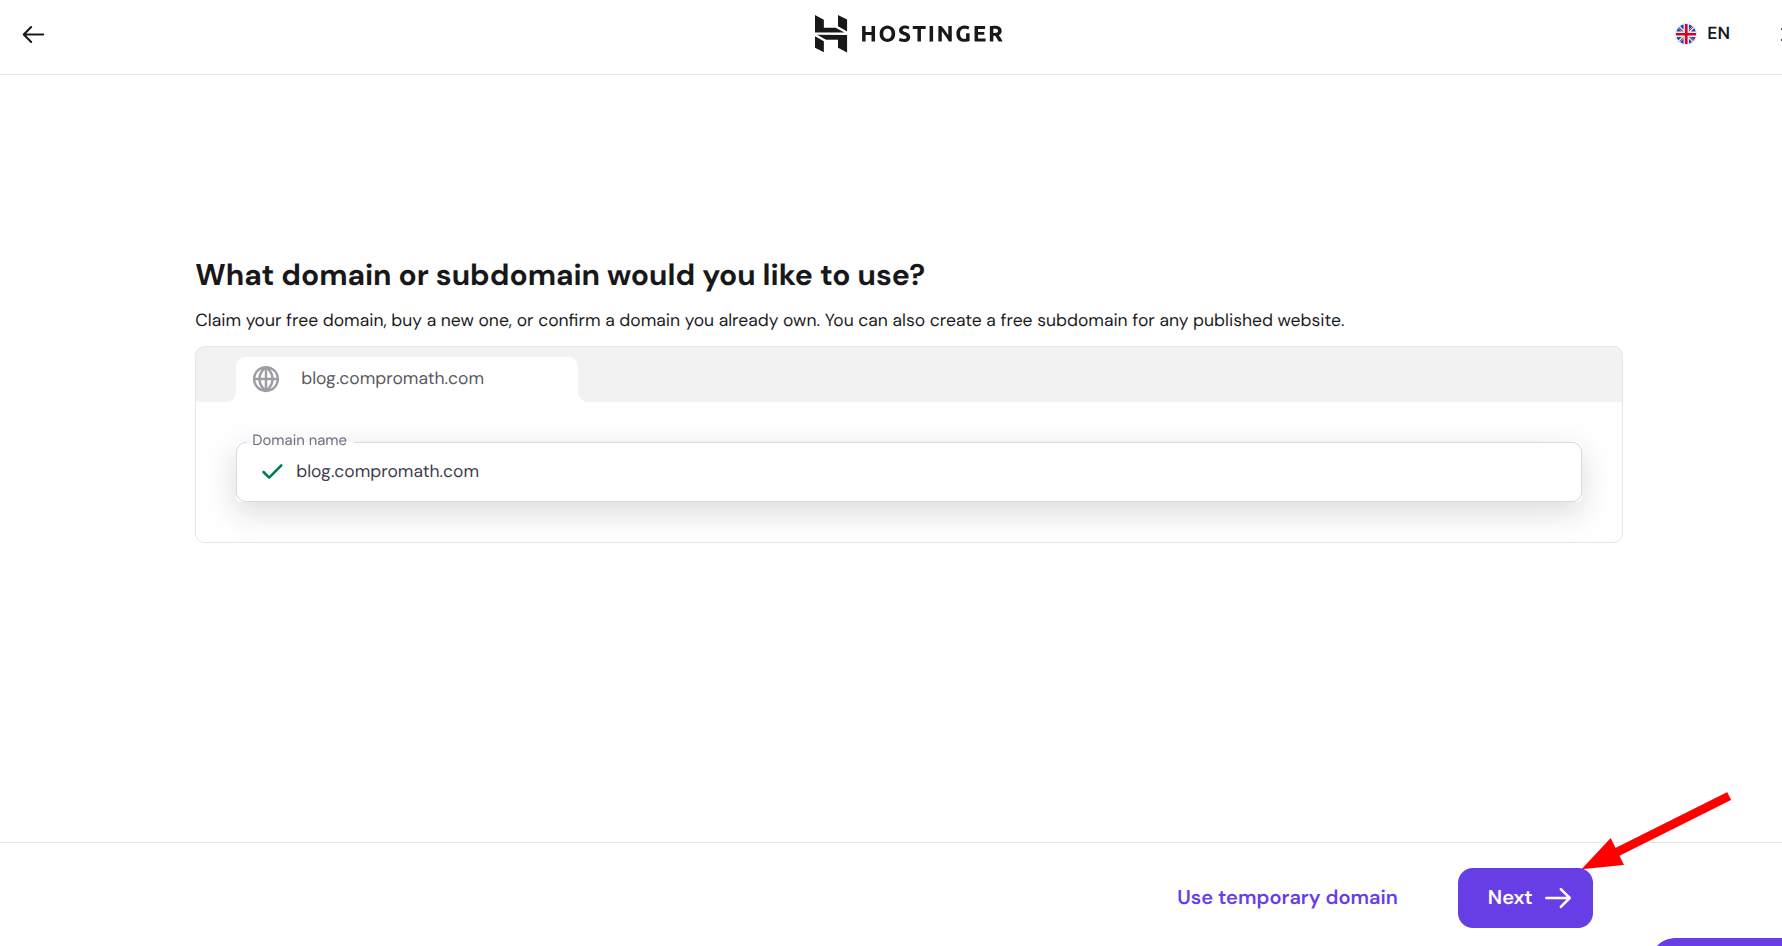Screen dimensions: 1782x946
Task: Click the UK flag icon
Action: (1686, 34)
